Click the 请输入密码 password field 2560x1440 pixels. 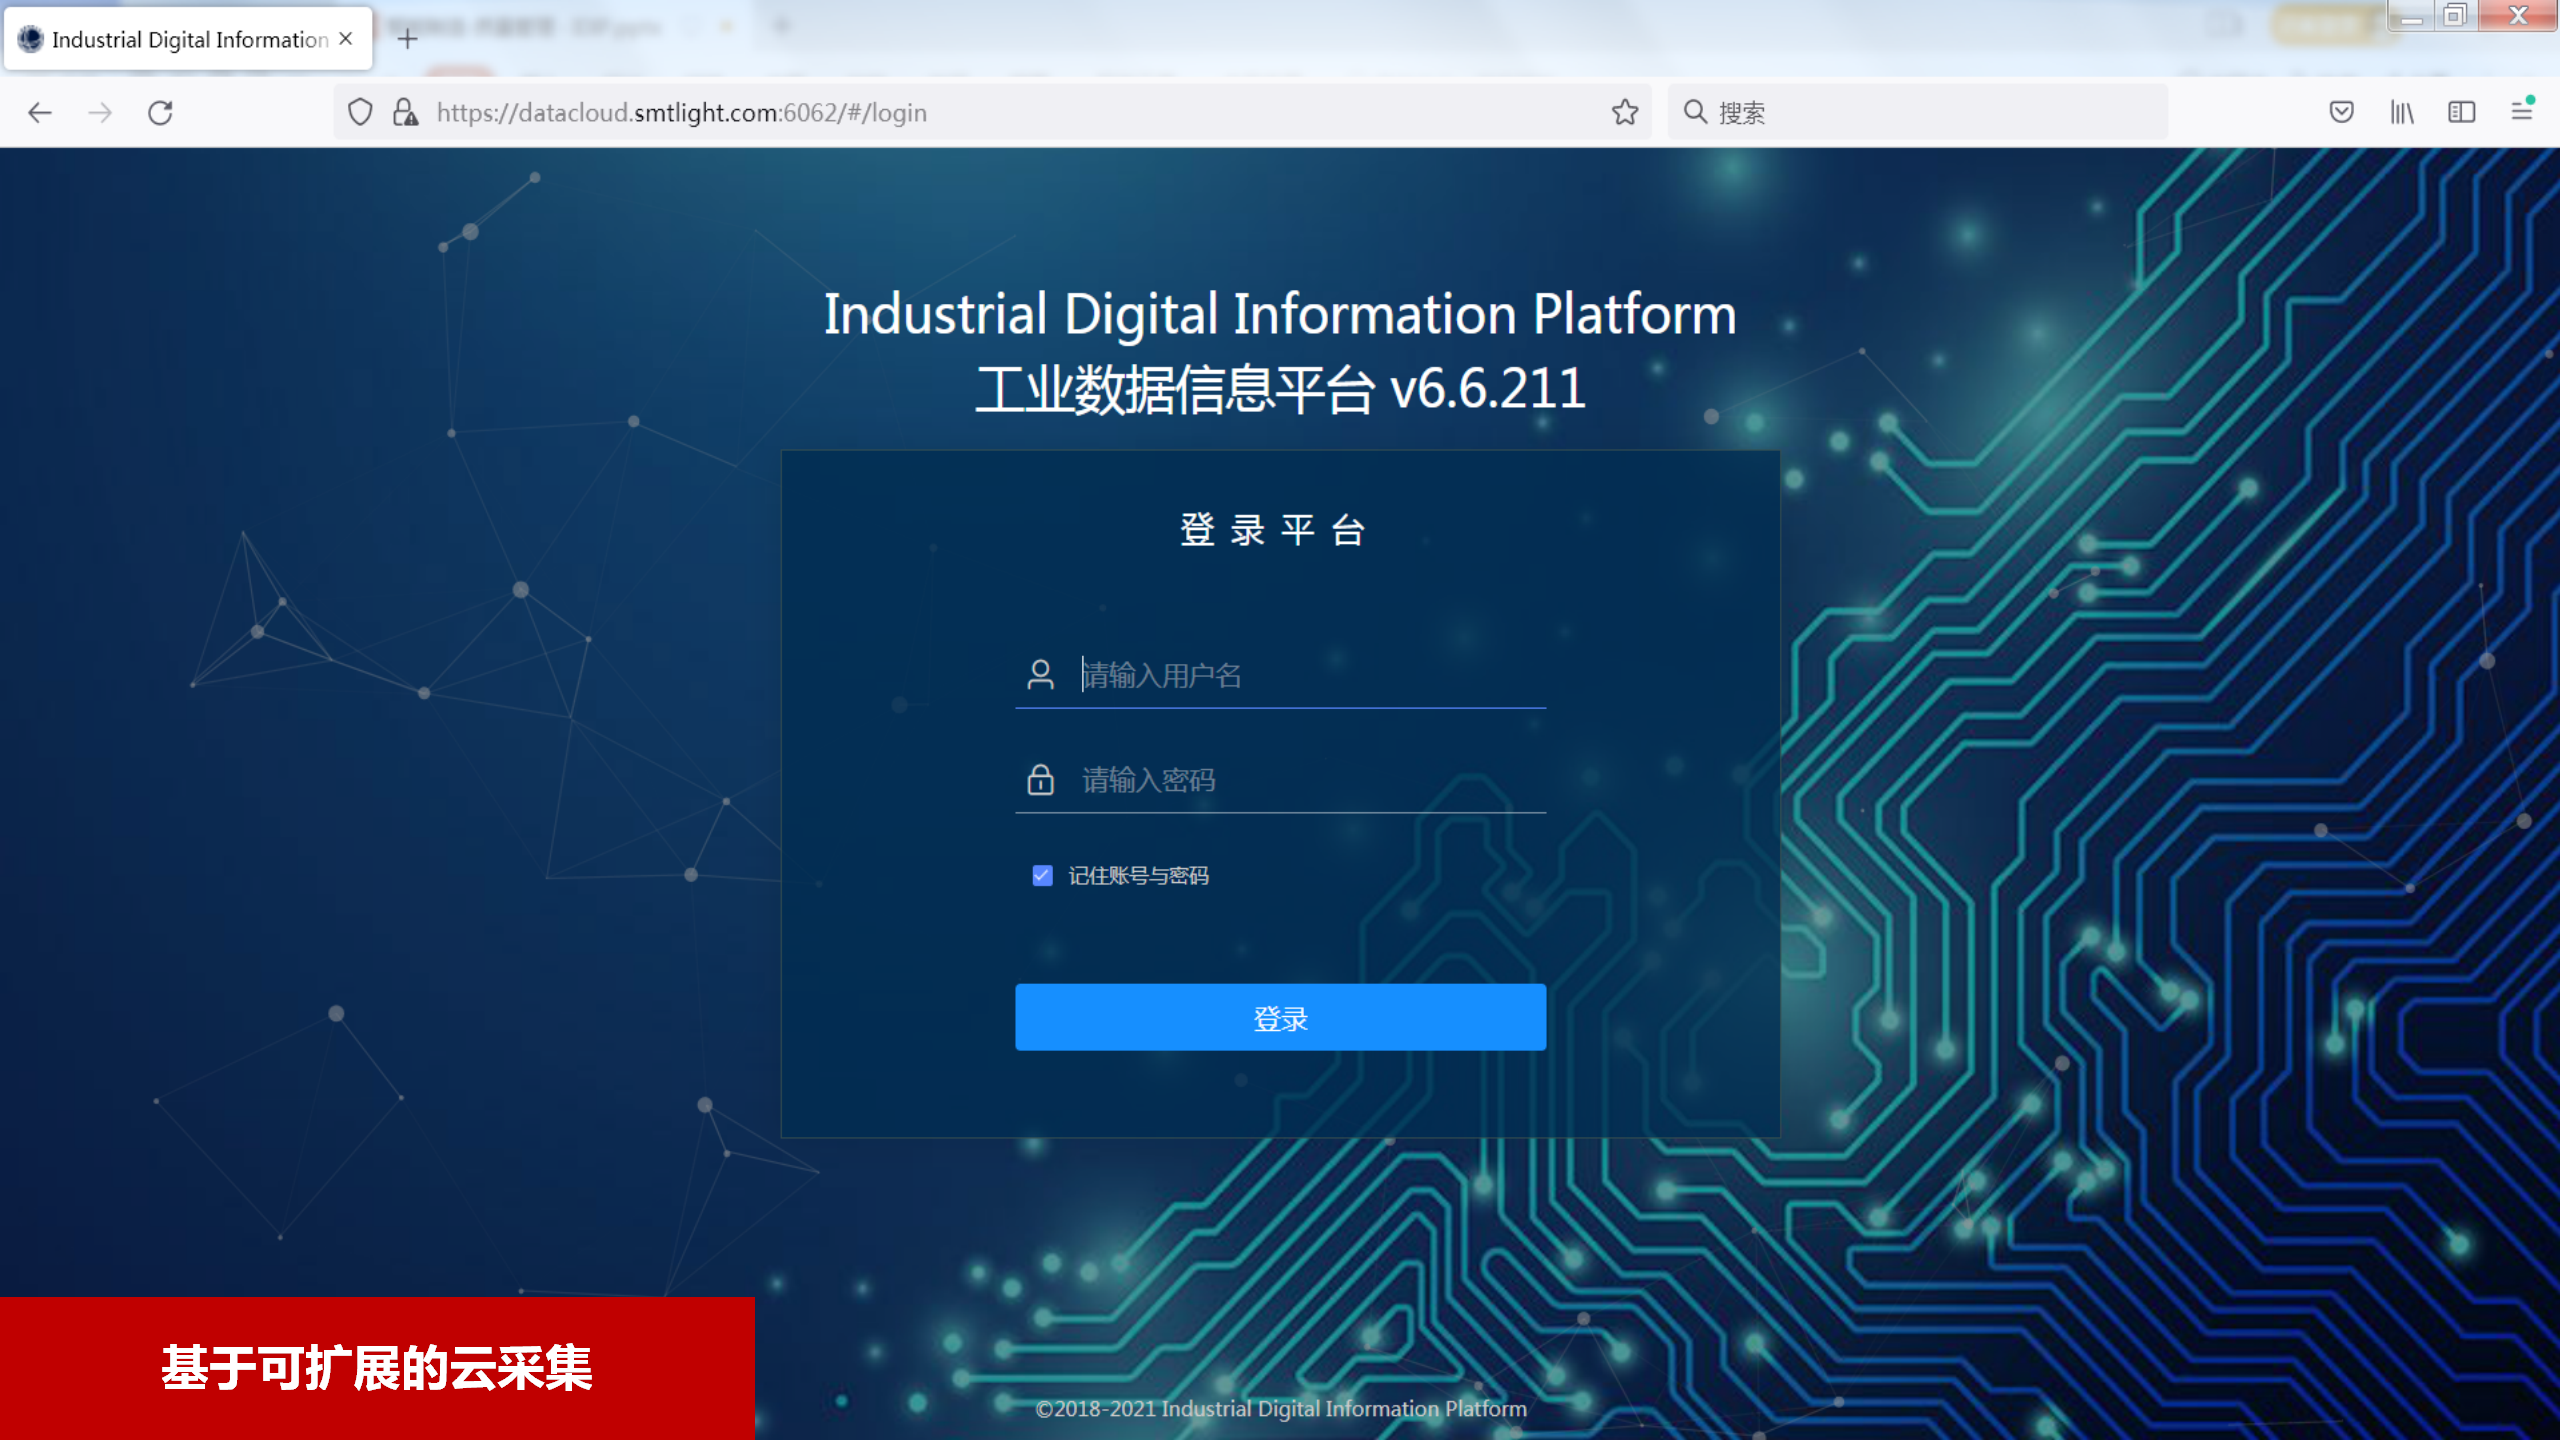click(1300, 780)
